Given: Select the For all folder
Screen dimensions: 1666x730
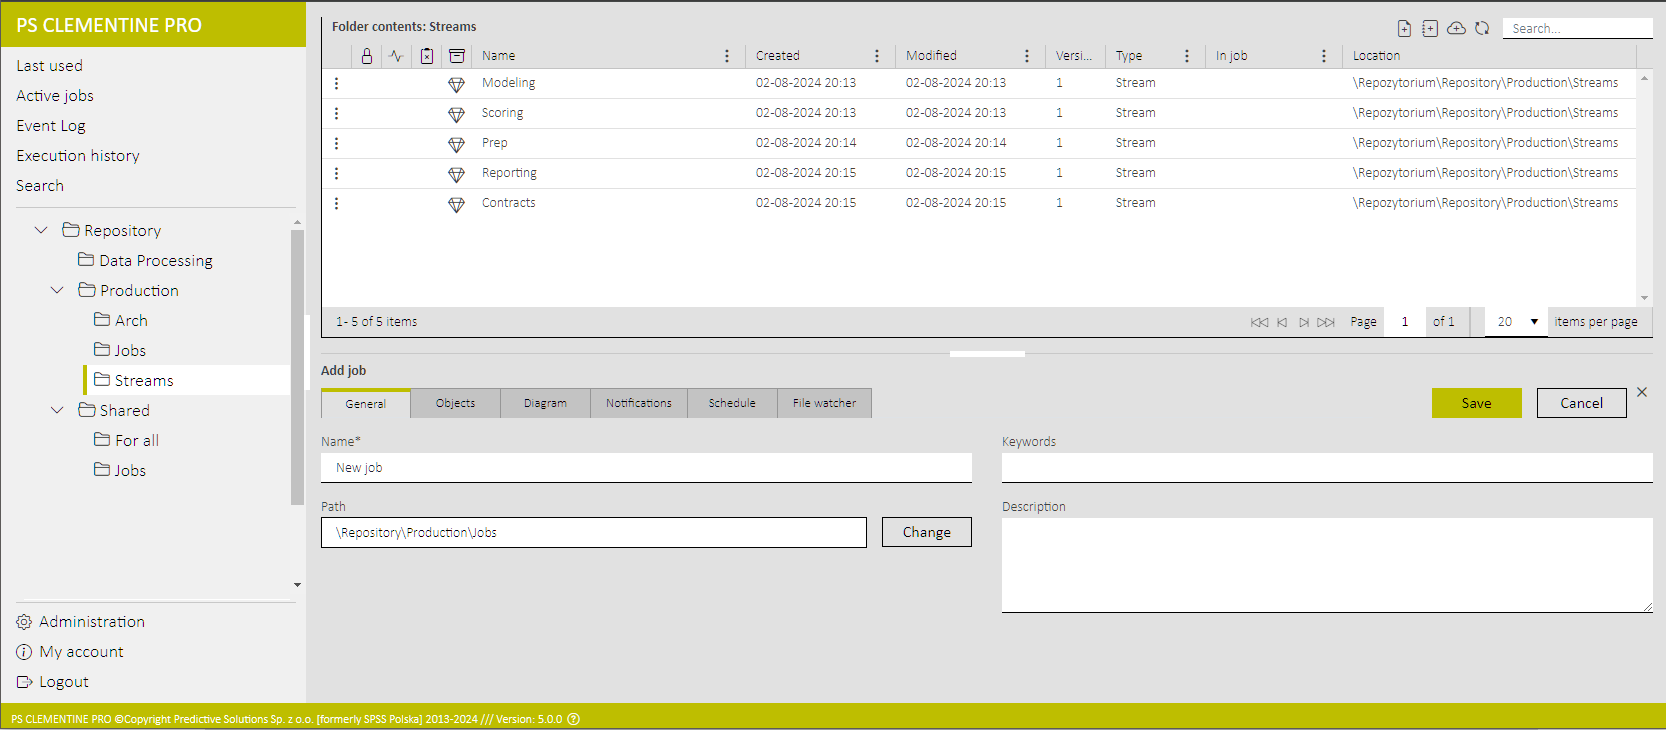Looking at the screenshot, I should coord(127,440).
